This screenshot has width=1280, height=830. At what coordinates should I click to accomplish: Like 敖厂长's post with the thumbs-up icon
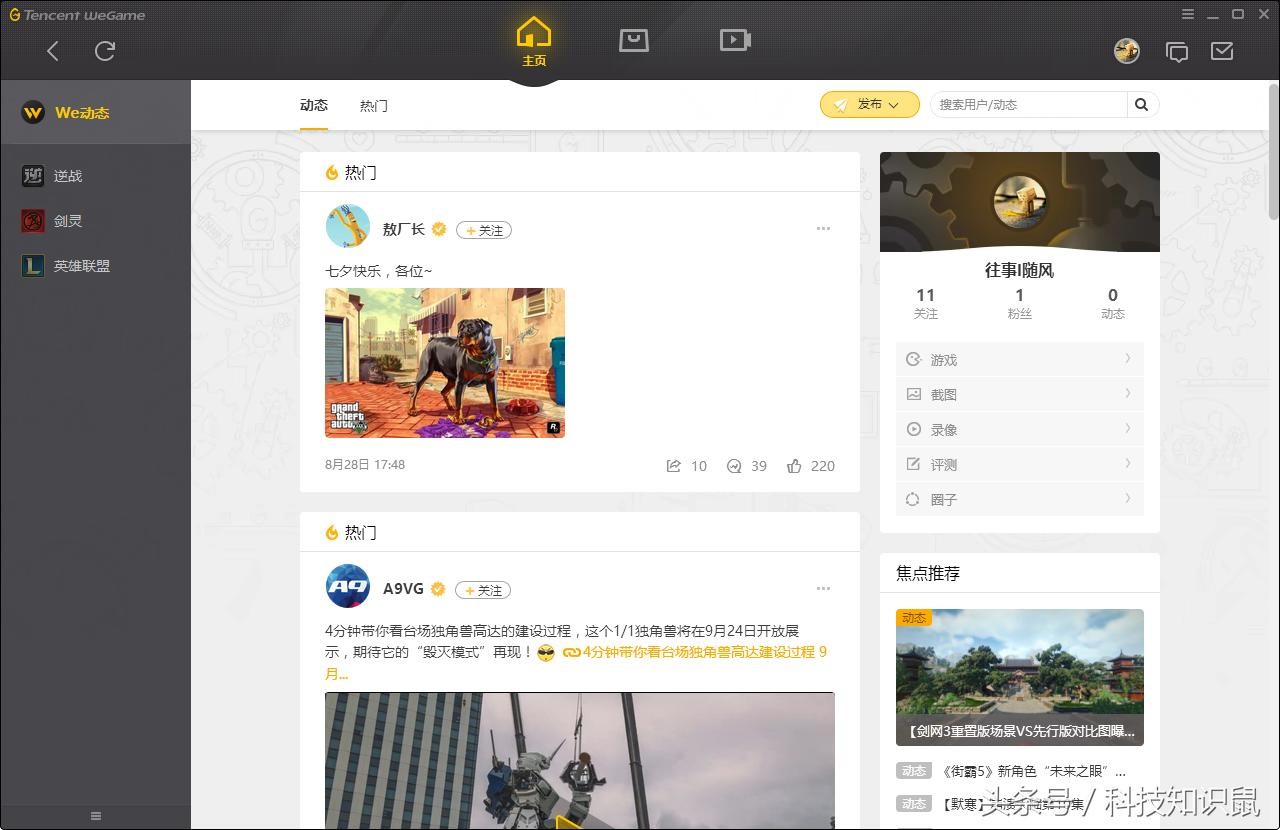(x=795, y=466)
